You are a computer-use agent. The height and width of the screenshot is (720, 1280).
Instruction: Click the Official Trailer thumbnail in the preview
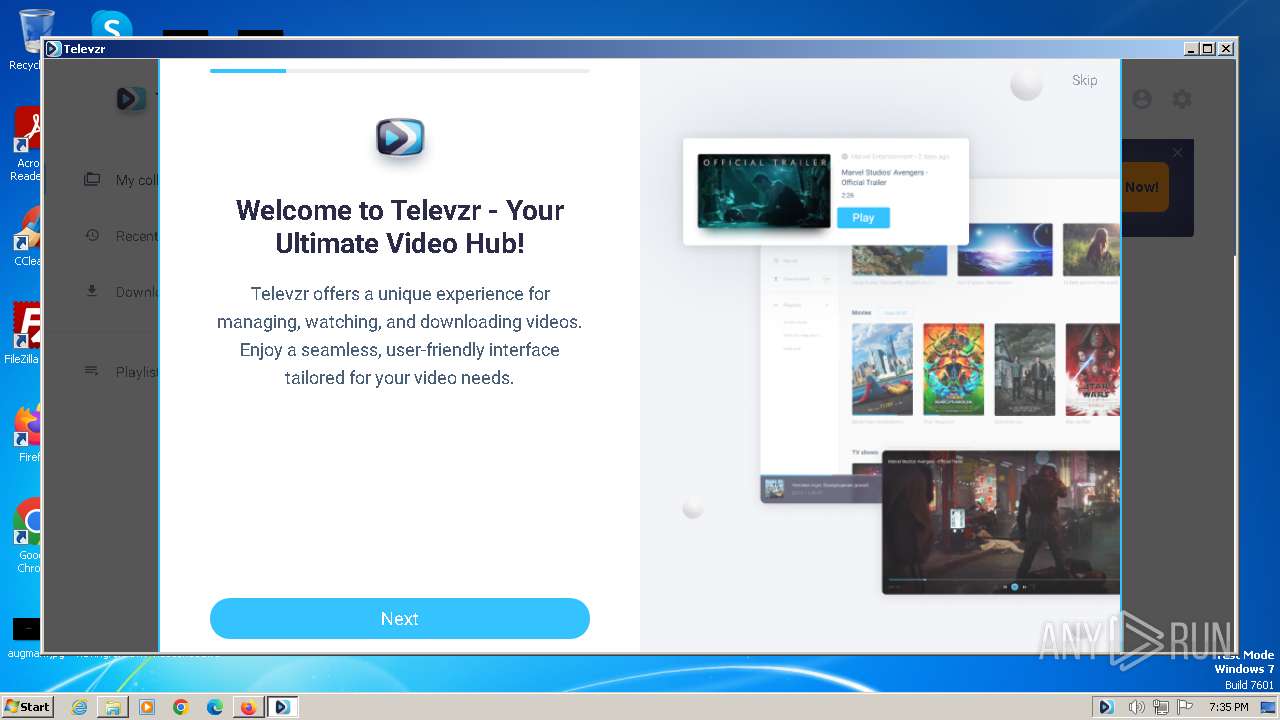pos(764,190)
